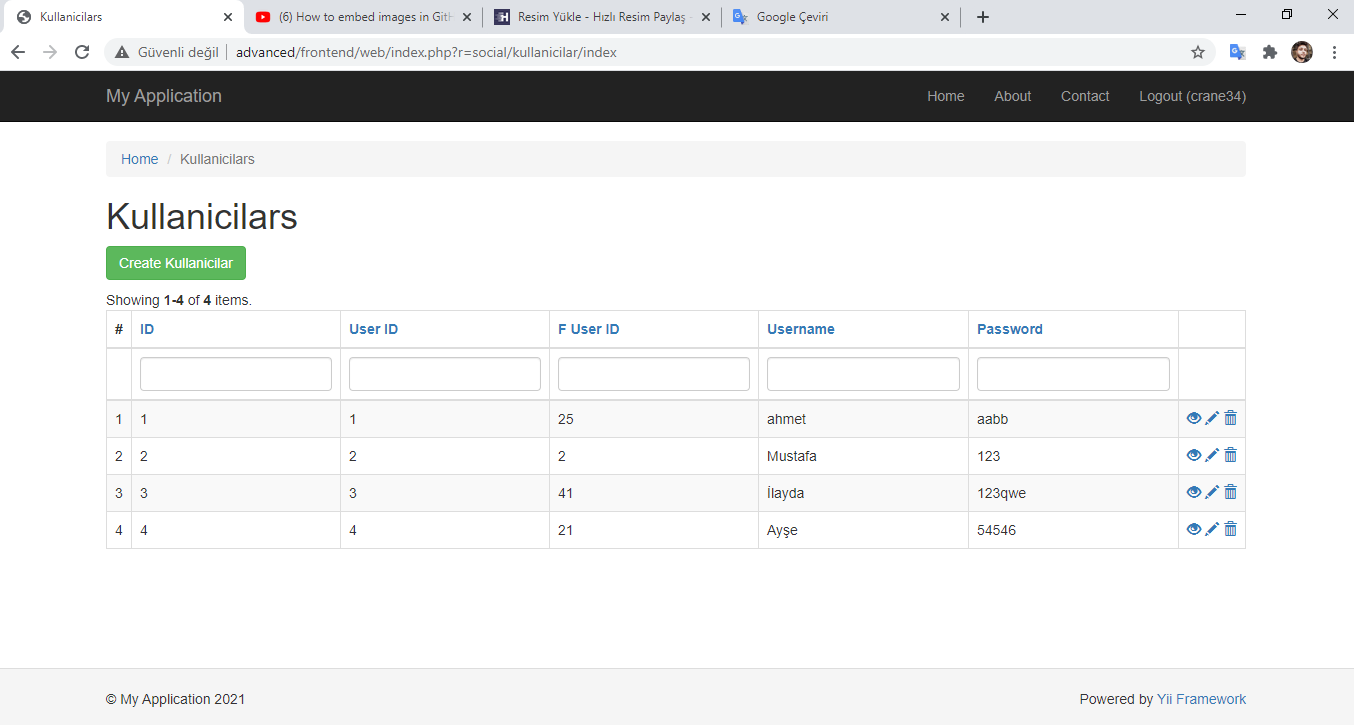This screenshot has height=728, width=1360.
Task: Sort the table by F User ID
Action: coord(589,329)
